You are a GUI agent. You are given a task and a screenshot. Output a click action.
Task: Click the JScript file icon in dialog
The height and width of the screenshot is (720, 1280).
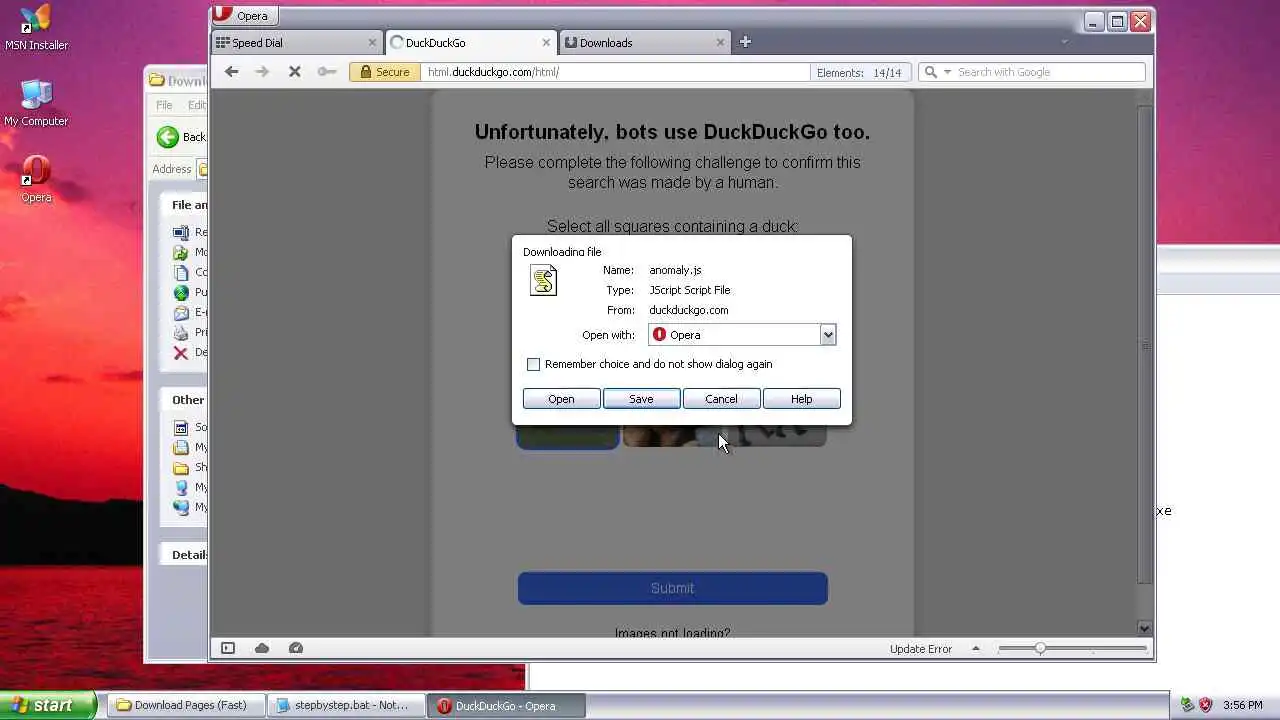[x=543, y=280]
